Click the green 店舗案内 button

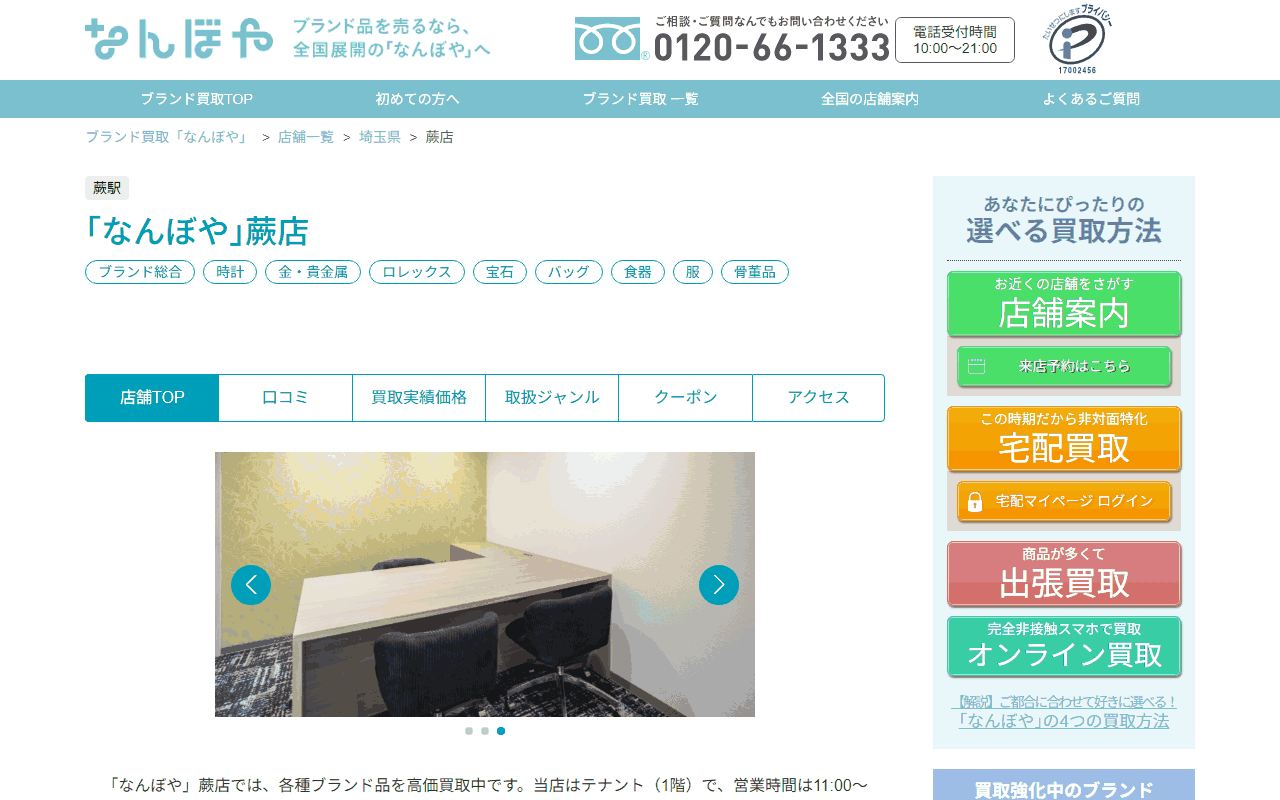(1064, 304)
